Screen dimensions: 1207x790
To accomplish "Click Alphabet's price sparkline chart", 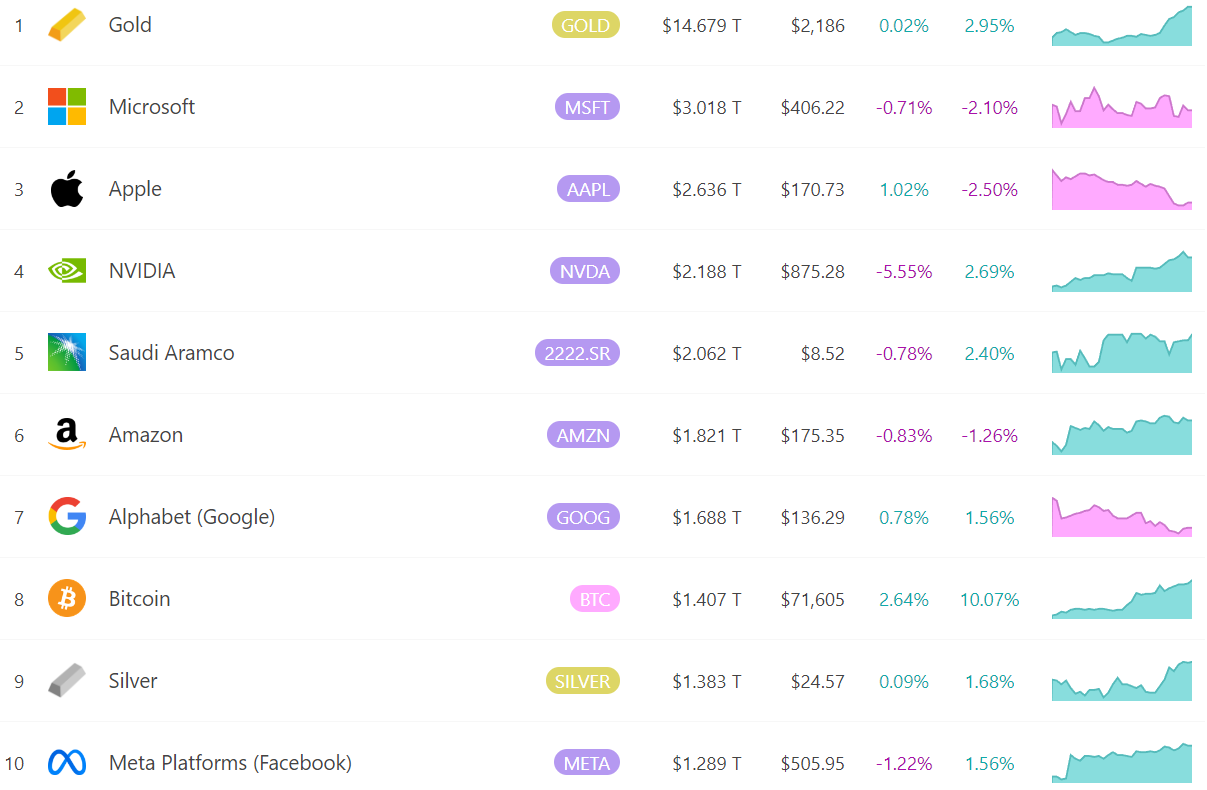I will pyautogui.click(x=1122, y=517).
